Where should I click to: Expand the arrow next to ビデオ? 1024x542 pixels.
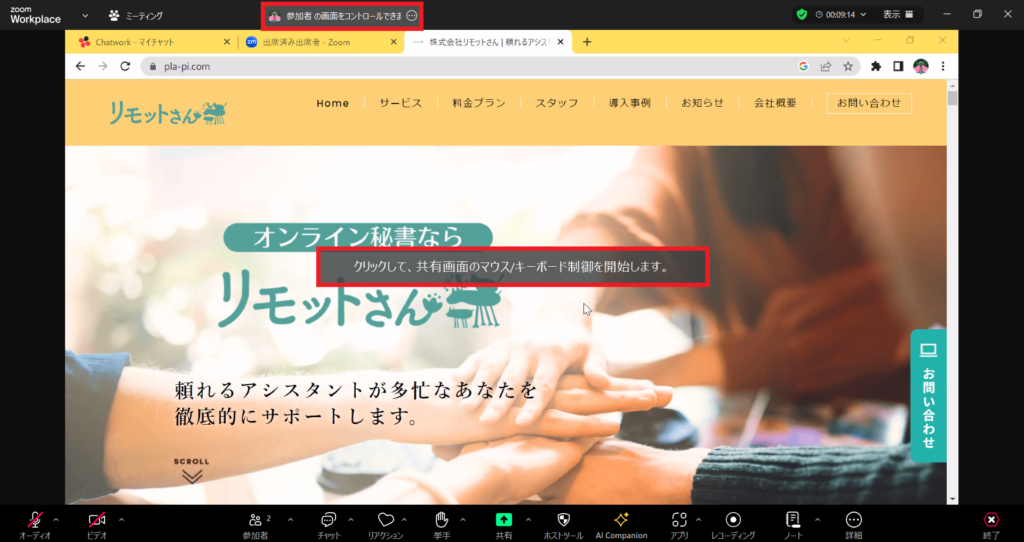coord(121,519)
